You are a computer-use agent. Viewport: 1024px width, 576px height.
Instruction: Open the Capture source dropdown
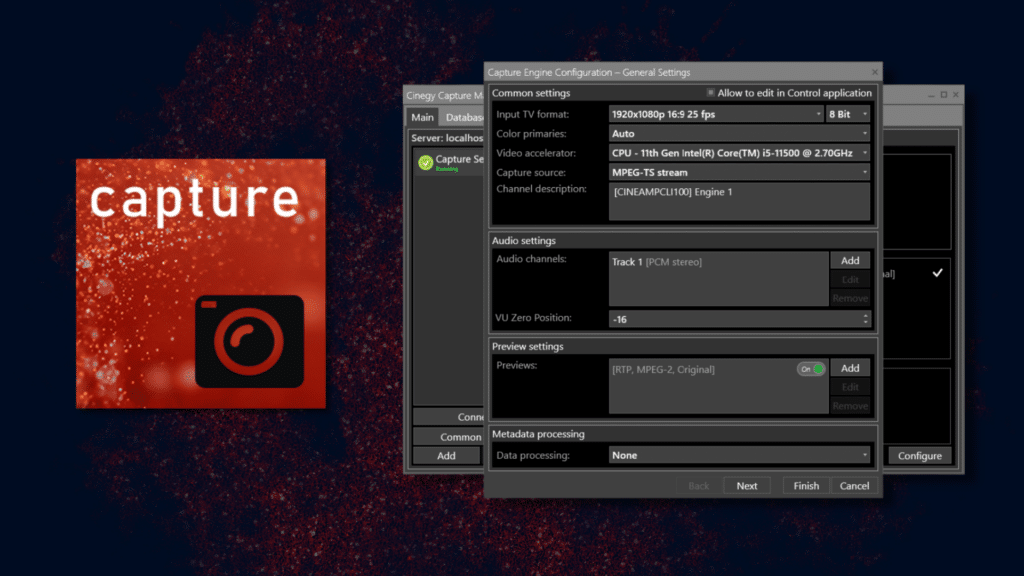(739, 172)
